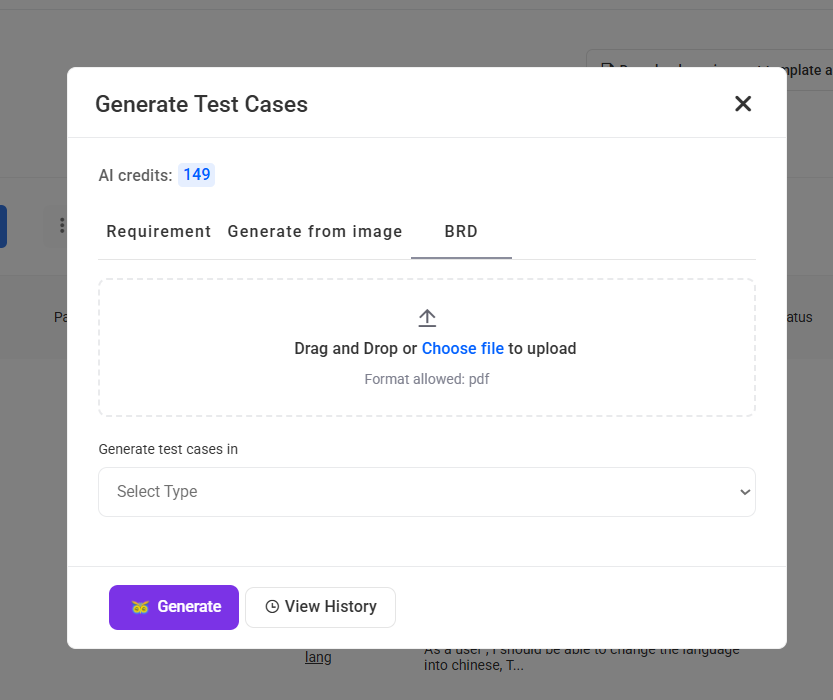The width and height of the screenshot is (833, 700).
Task: Click the AI credits 149 badge
Action: point(197,175)
